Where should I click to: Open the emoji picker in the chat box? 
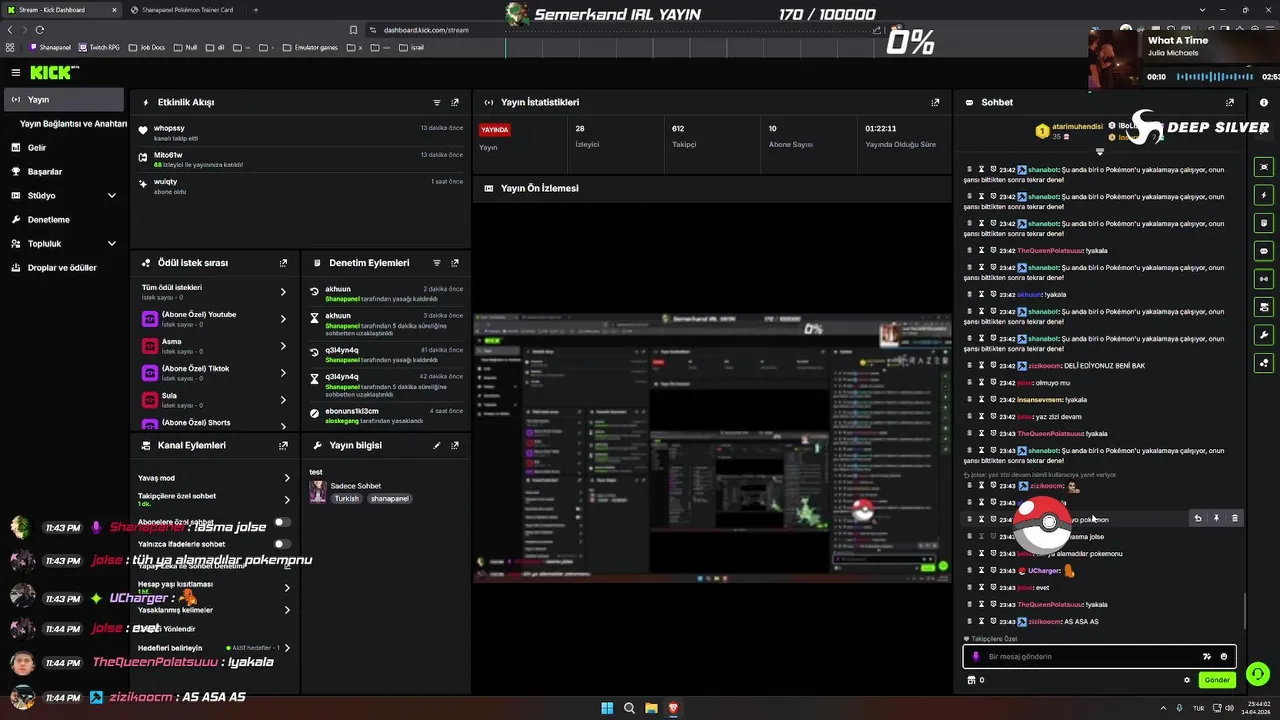tap(1223, 657)
